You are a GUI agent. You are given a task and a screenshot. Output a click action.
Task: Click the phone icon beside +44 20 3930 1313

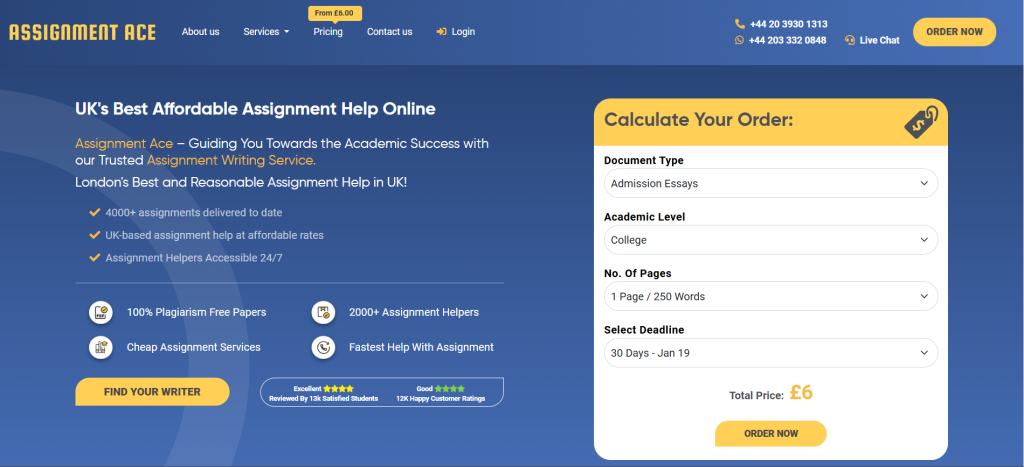(739, 24)
